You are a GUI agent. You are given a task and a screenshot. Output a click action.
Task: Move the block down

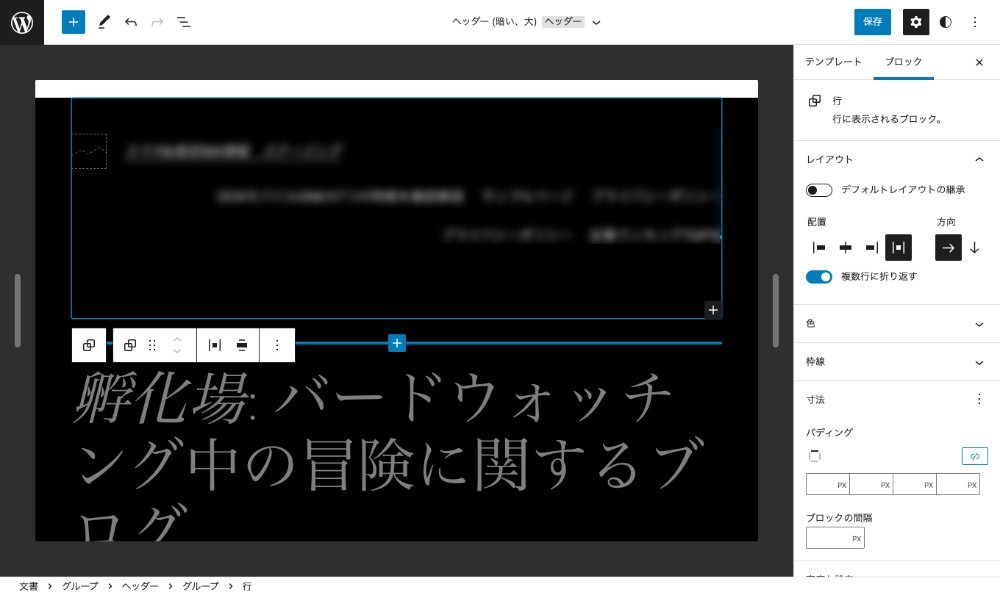[x=177, y=351]
